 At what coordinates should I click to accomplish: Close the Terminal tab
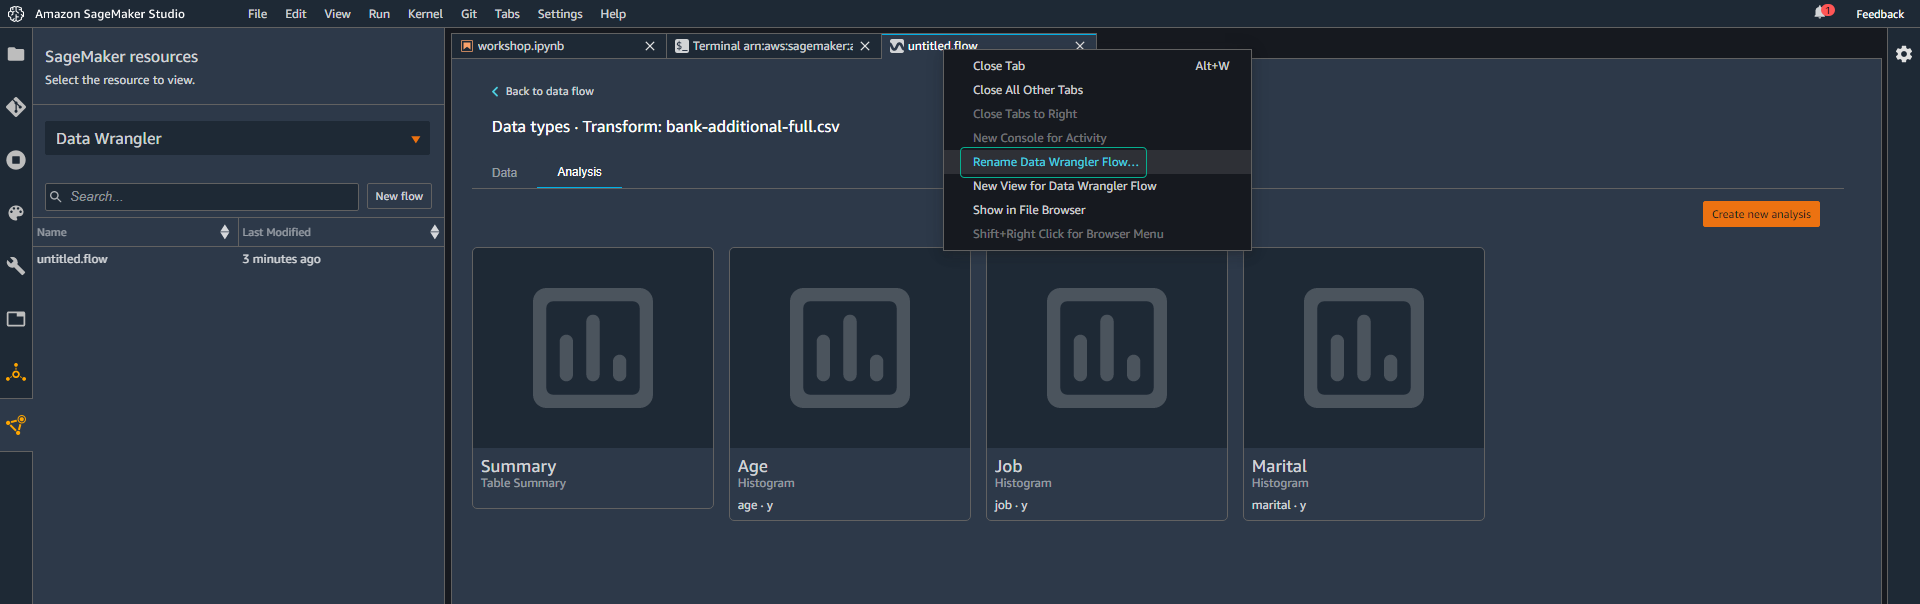865,46
